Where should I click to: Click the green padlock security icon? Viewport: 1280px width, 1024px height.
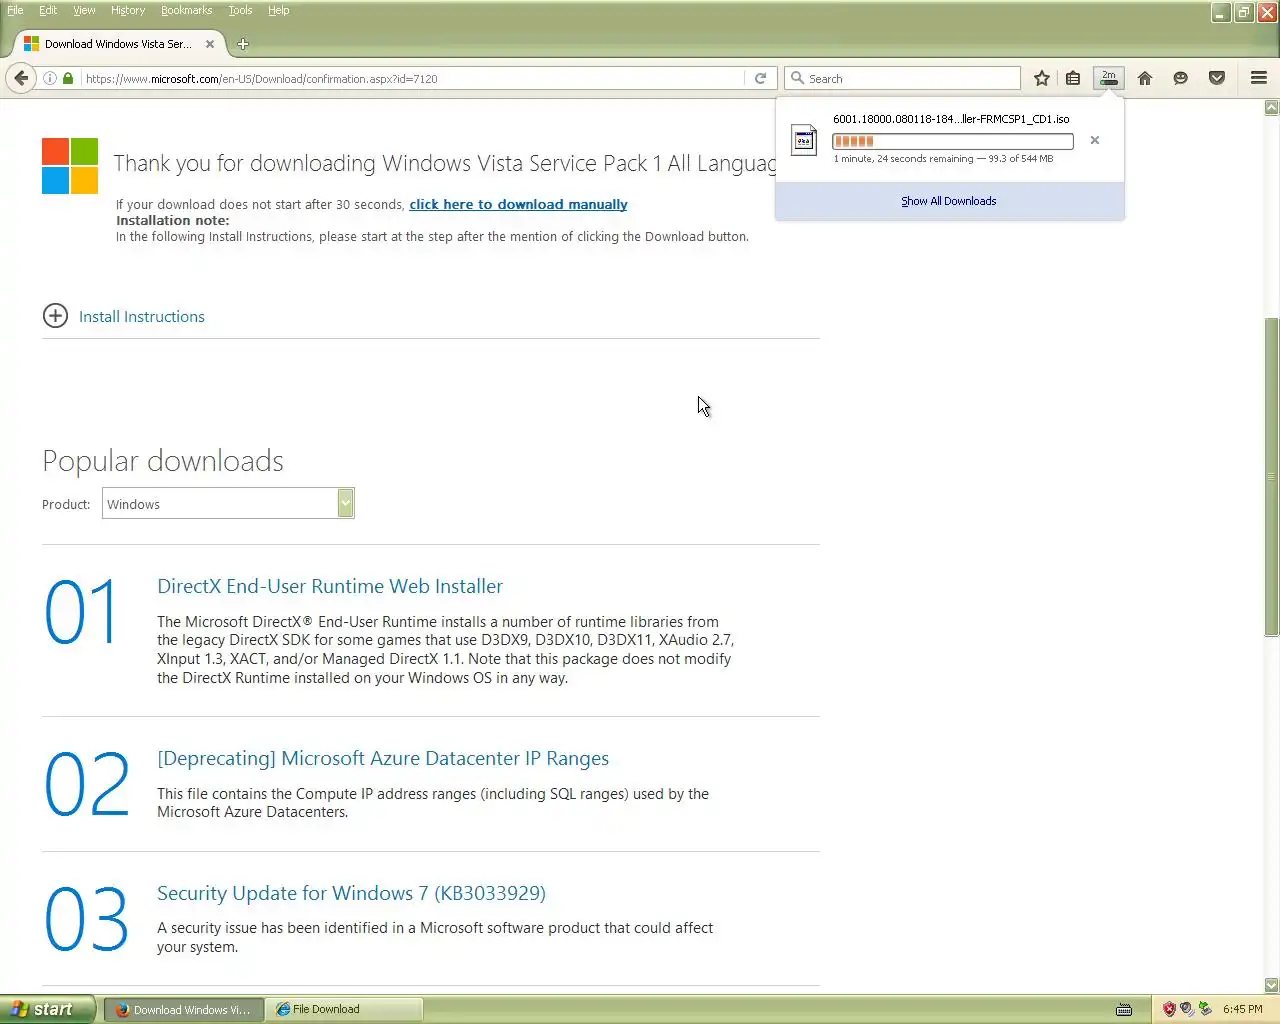[x=68, y=78]
